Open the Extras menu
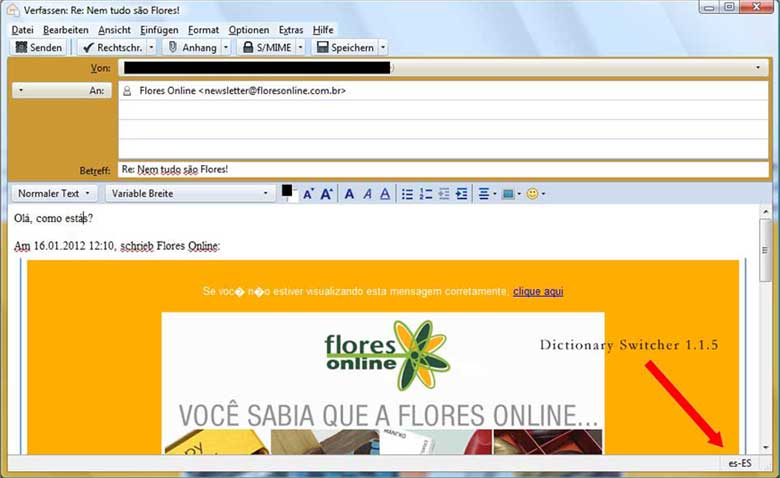 pyautogui.click(x=291, y=30)
